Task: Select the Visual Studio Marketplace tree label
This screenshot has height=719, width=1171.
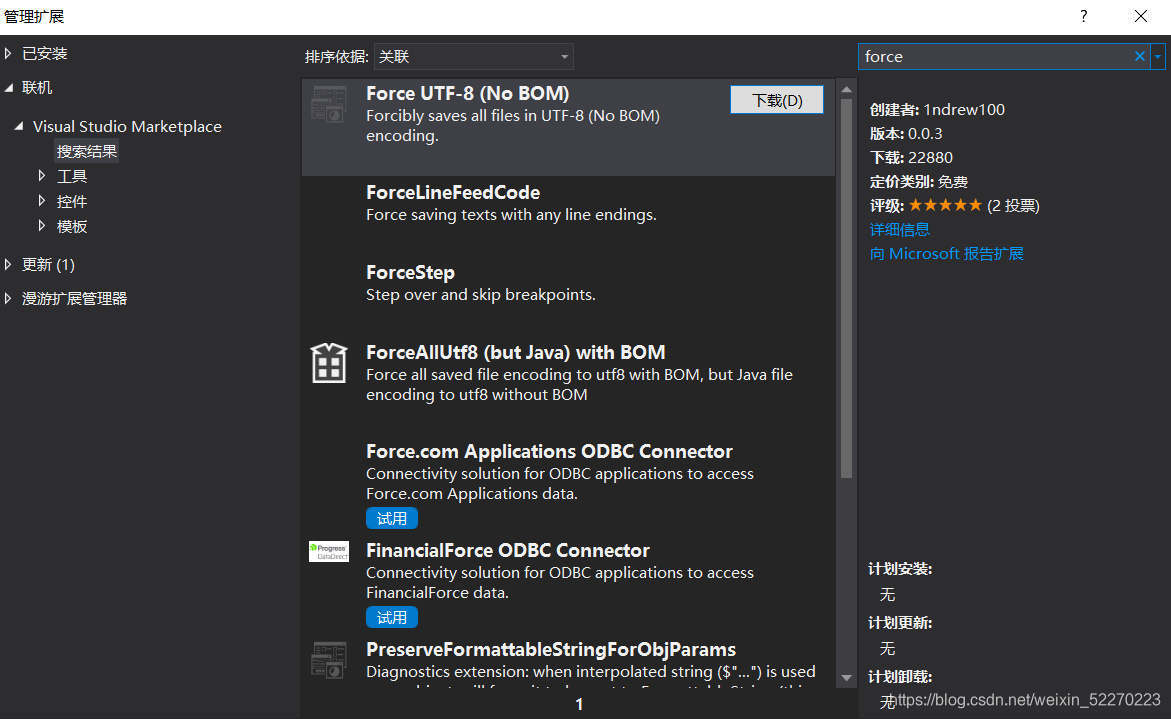Action: click(x=127, y=127)
